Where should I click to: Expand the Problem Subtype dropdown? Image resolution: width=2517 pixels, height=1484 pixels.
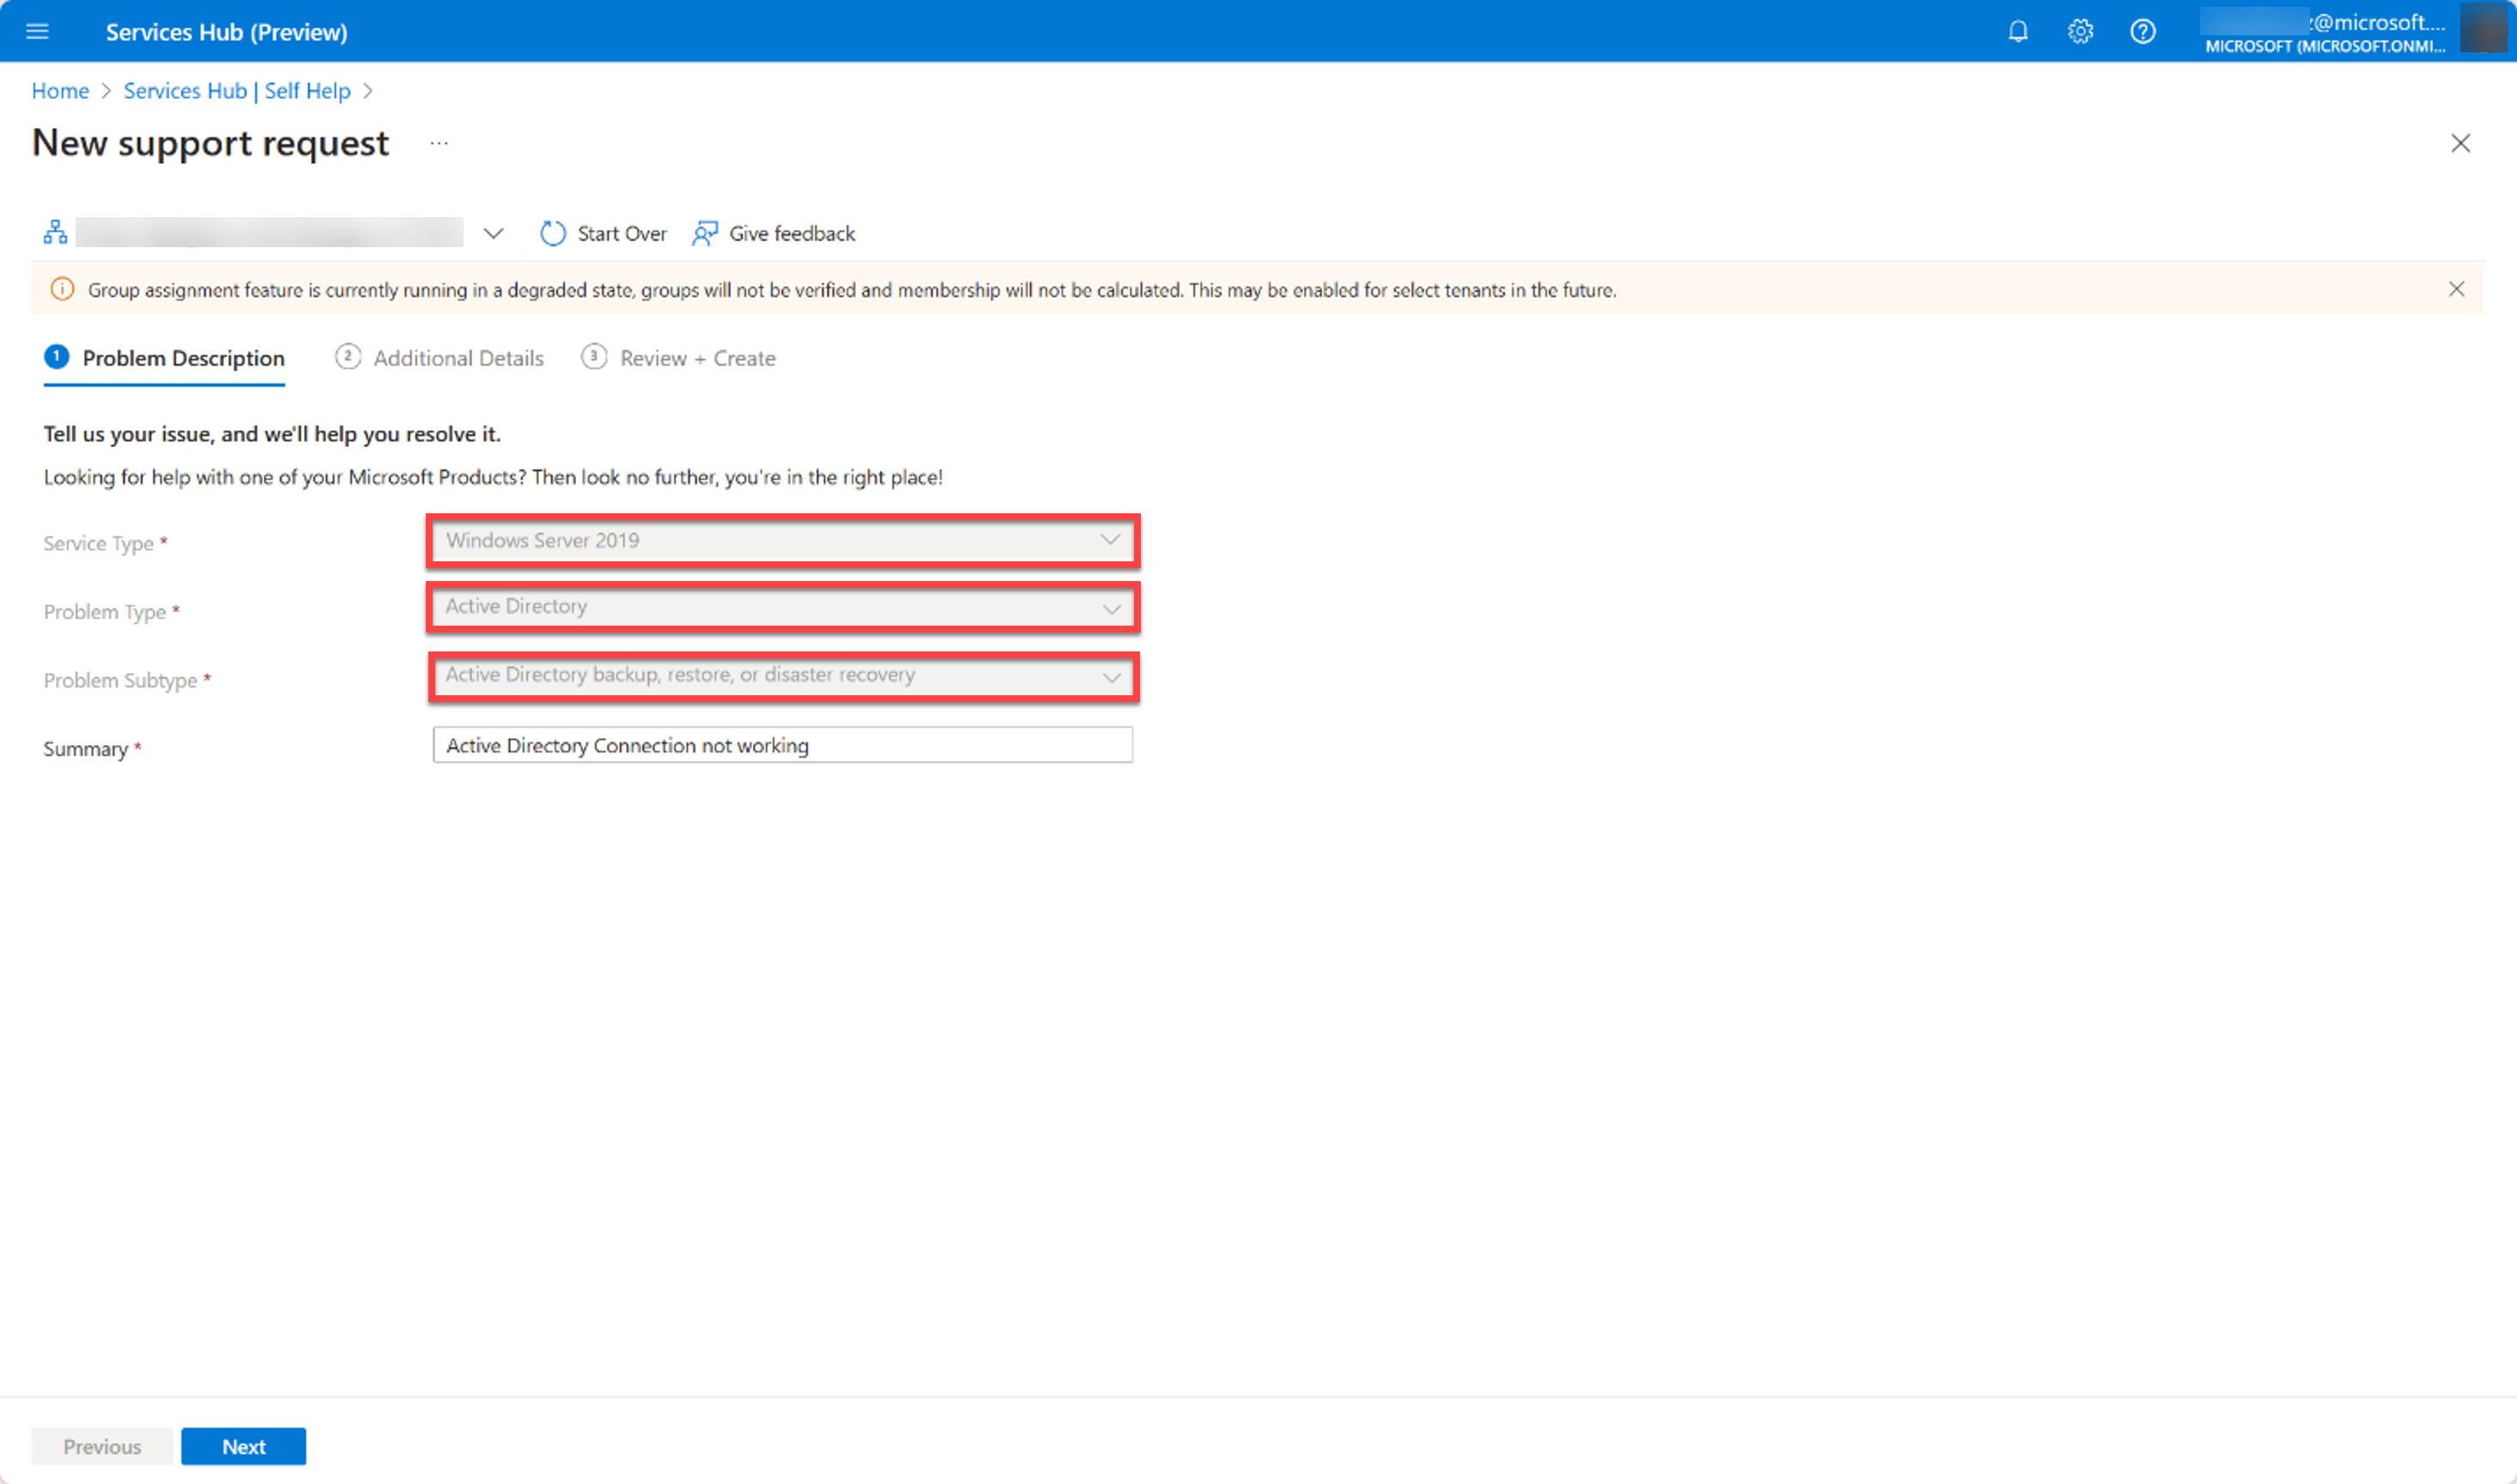pyautogui.click(x=1113, y=675)
